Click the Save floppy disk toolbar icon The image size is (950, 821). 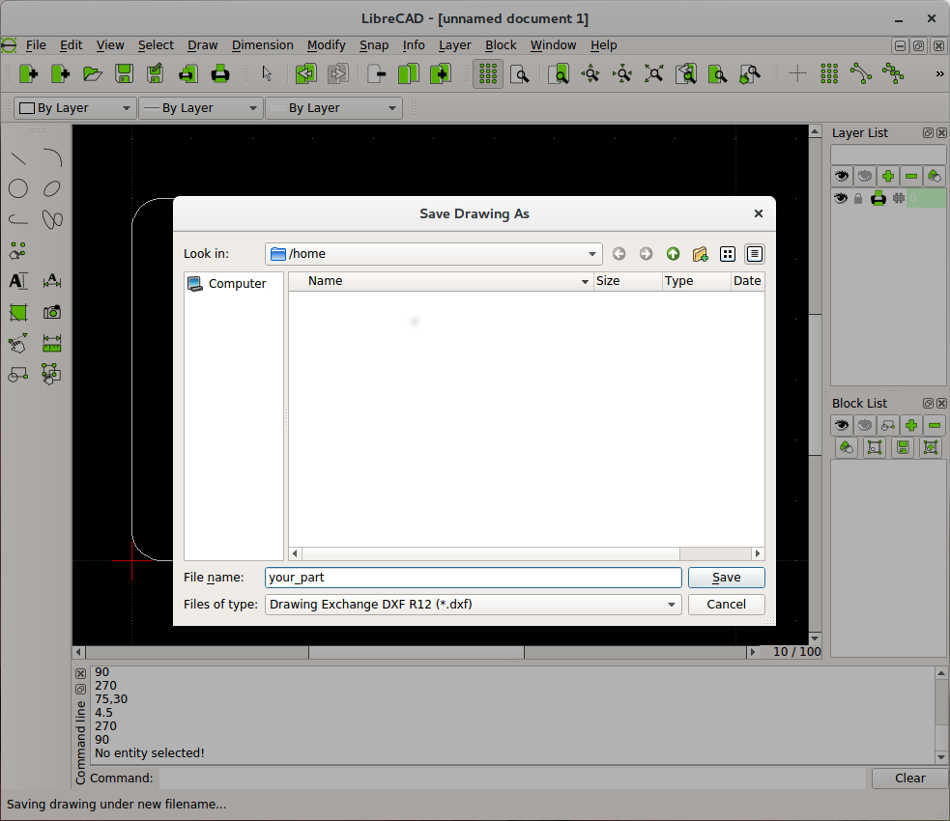[x=124, y=74]
